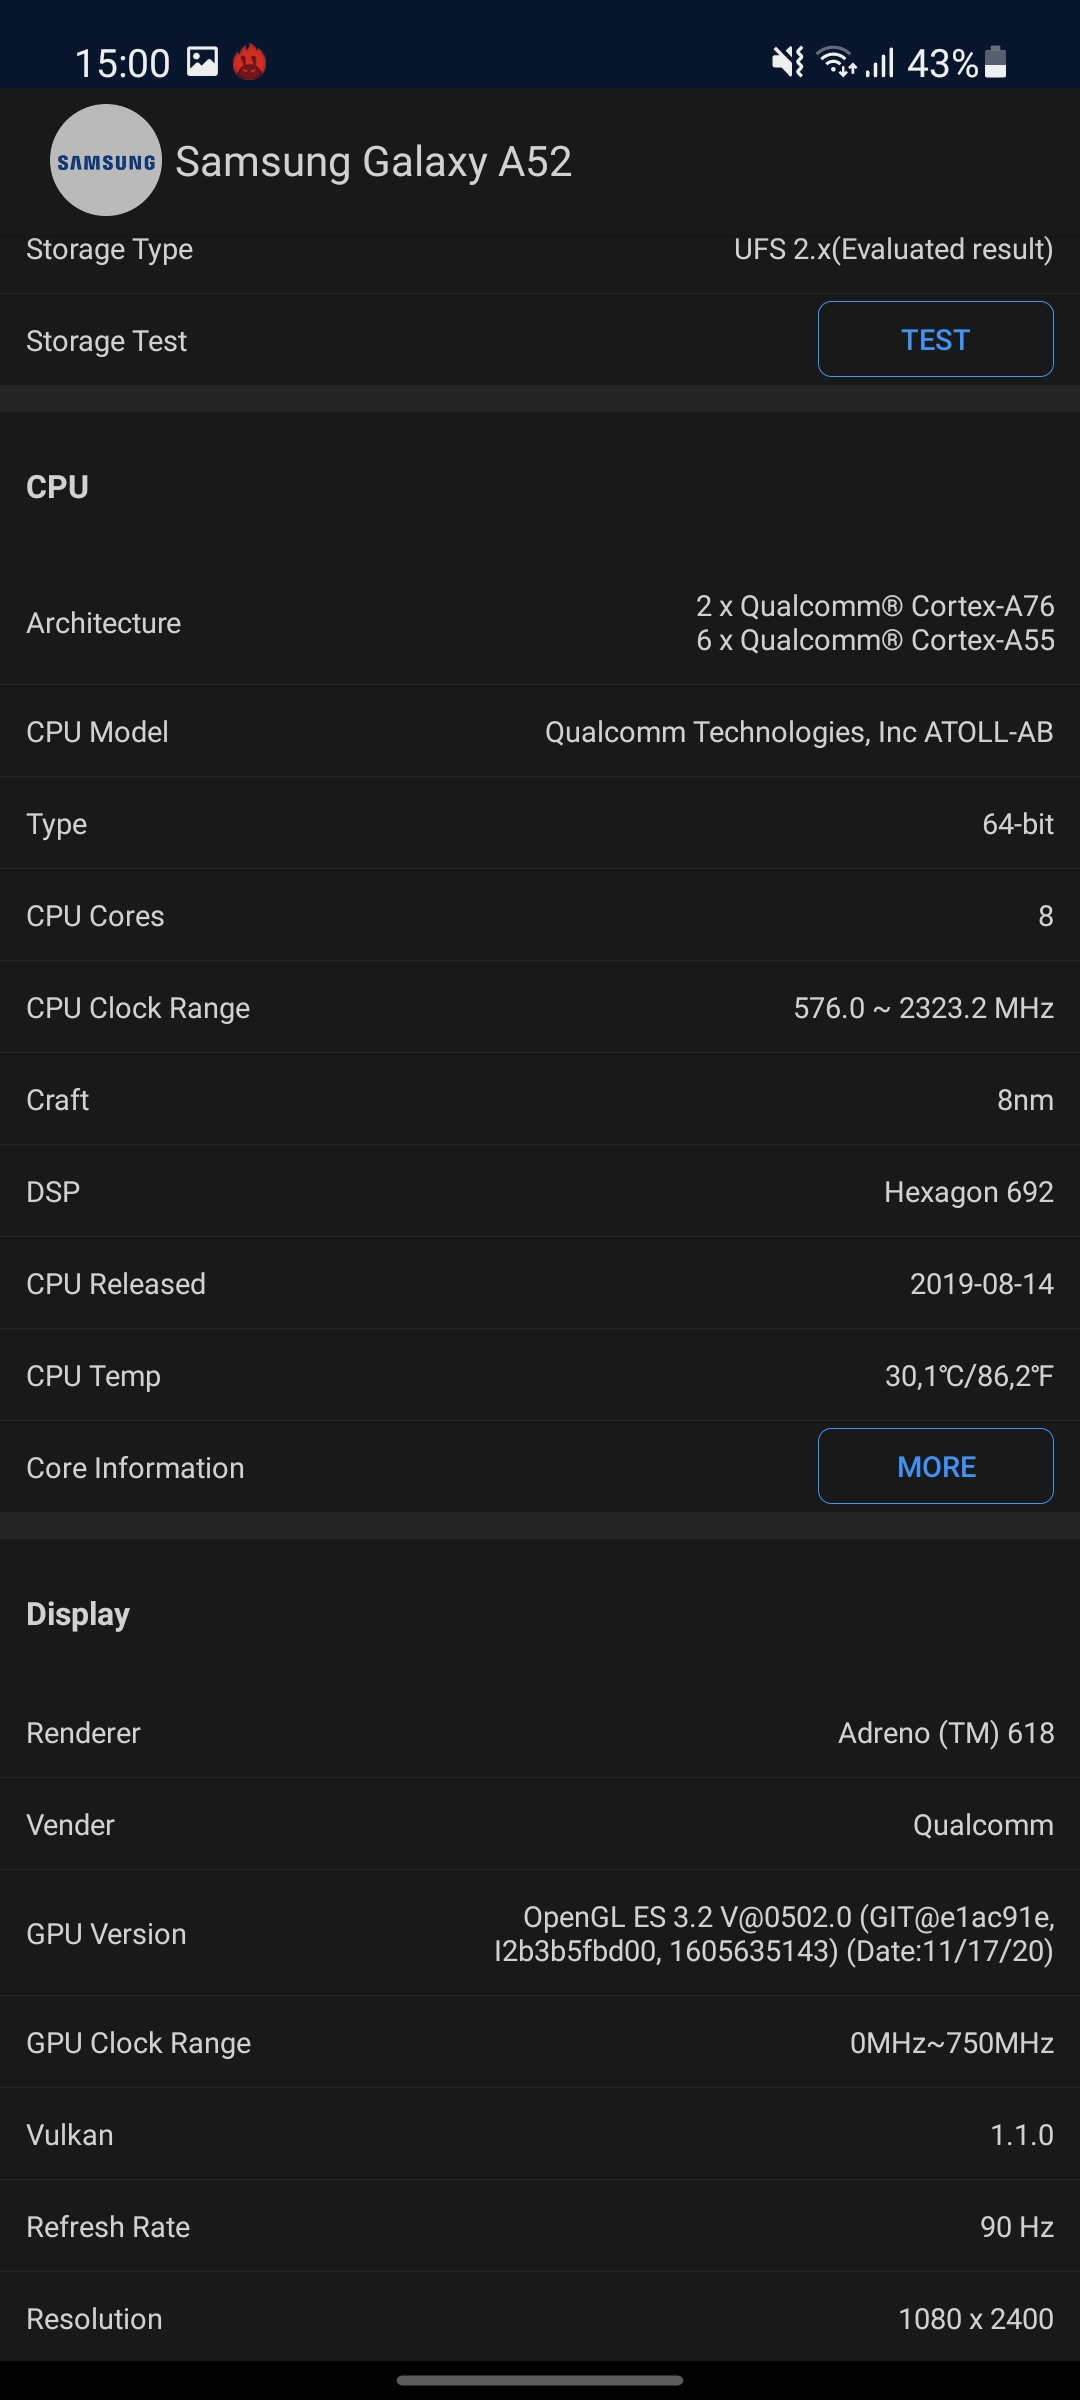The height and width of the screenshot is (2400, 1080).
Task: Open Core Information MORE button
Action: point(935,1466)
